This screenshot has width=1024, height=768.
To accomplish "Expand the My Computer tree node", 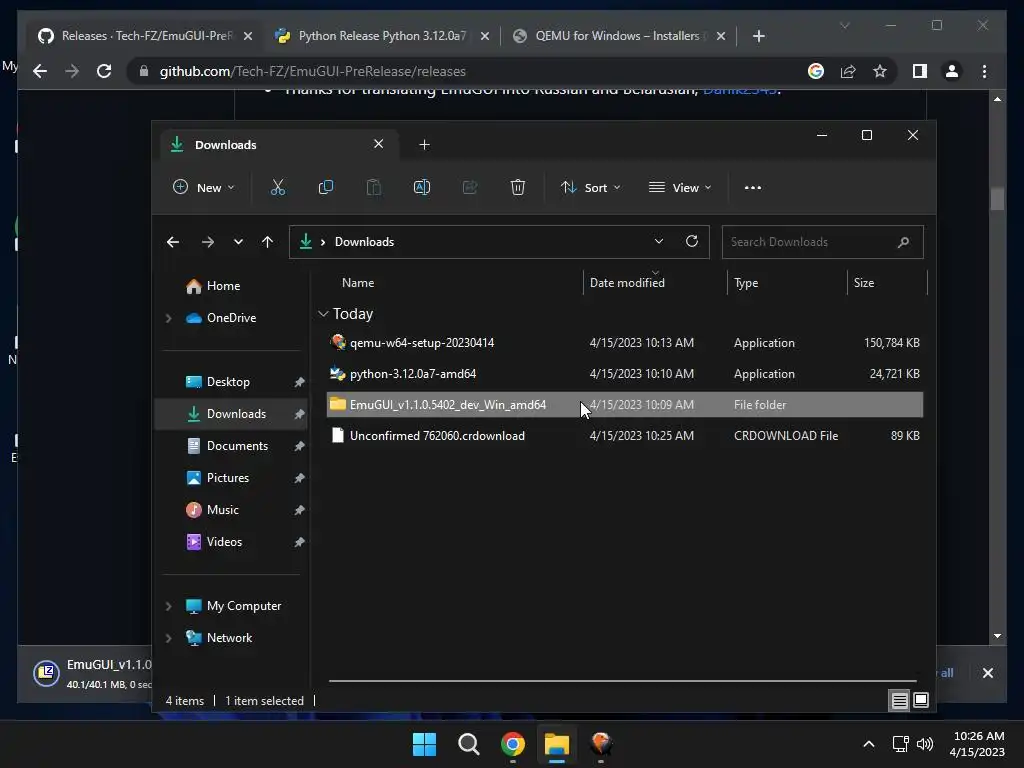I will pyautogui.click(x=168, y=606).
